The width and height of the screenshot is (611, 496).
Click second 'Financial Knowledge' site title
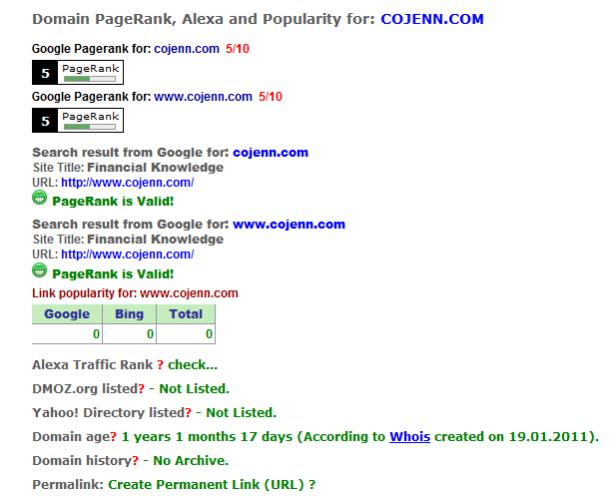155,239
